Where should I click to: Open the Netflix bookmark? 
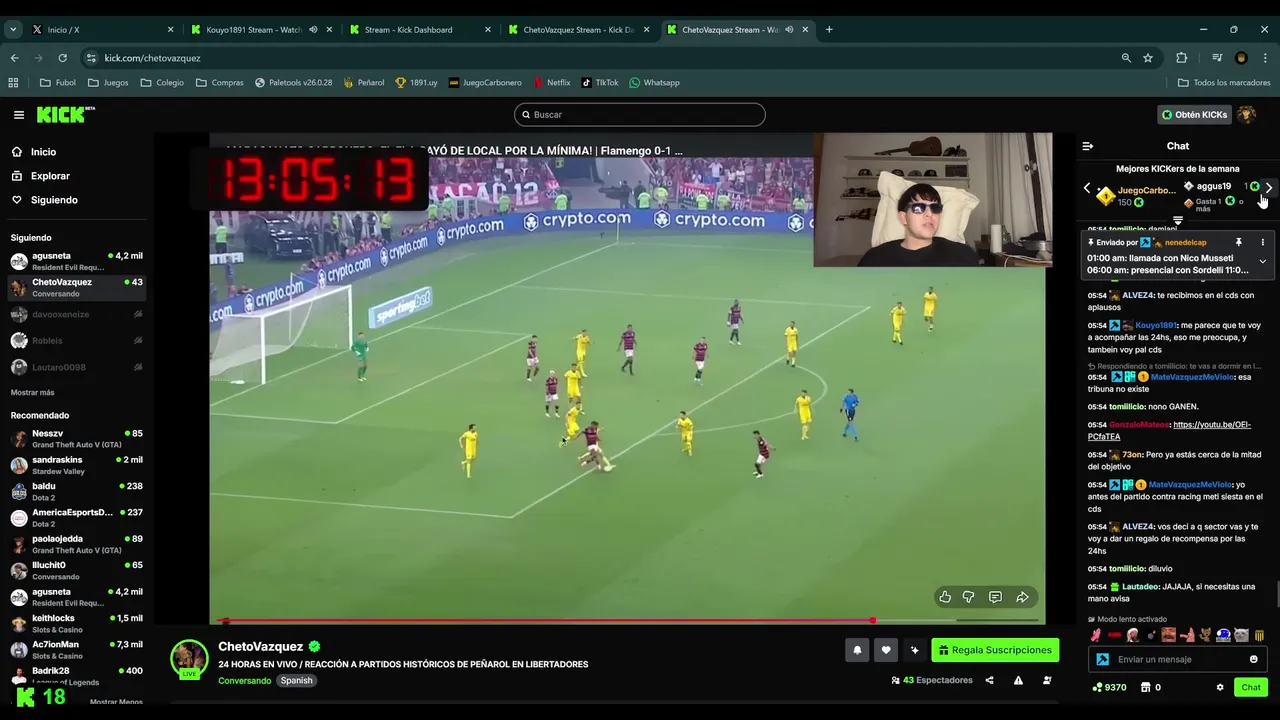(x=551, y=82)
